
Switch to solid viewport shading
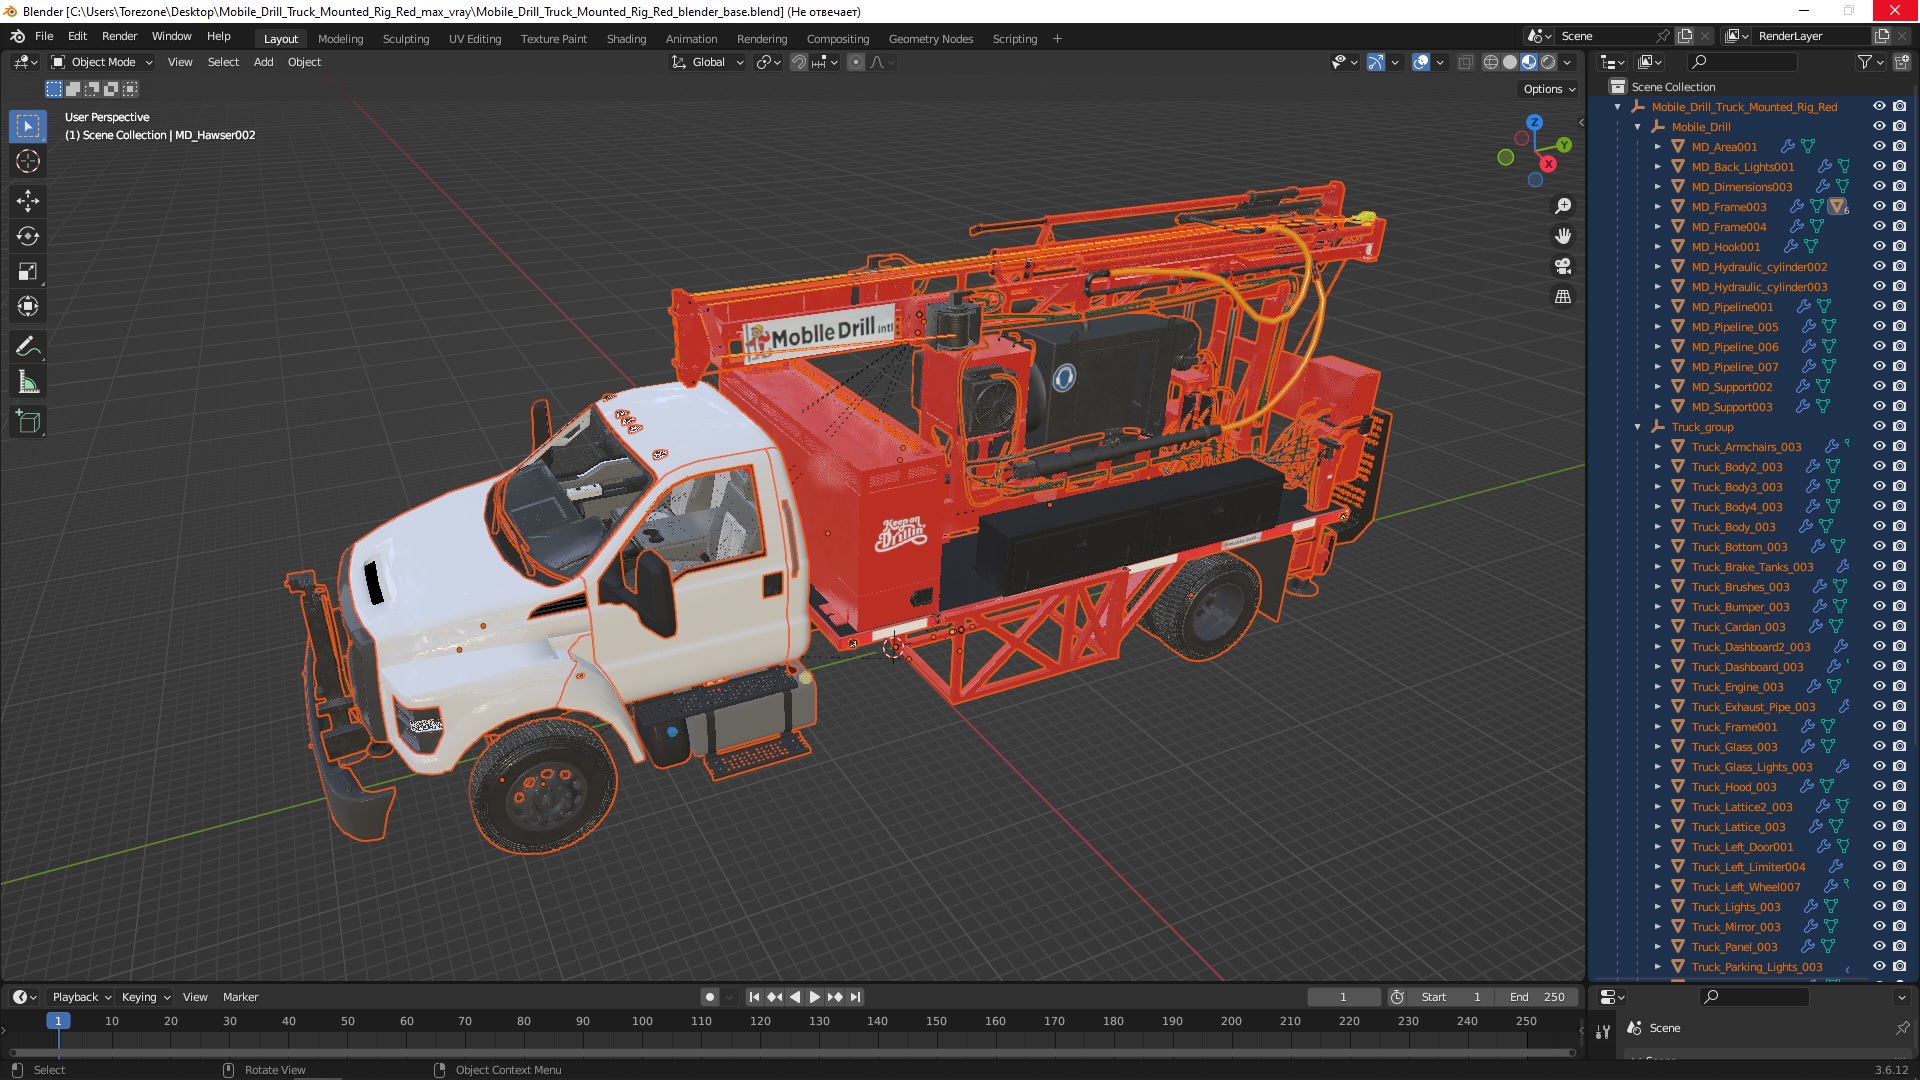coord(1510,62)
